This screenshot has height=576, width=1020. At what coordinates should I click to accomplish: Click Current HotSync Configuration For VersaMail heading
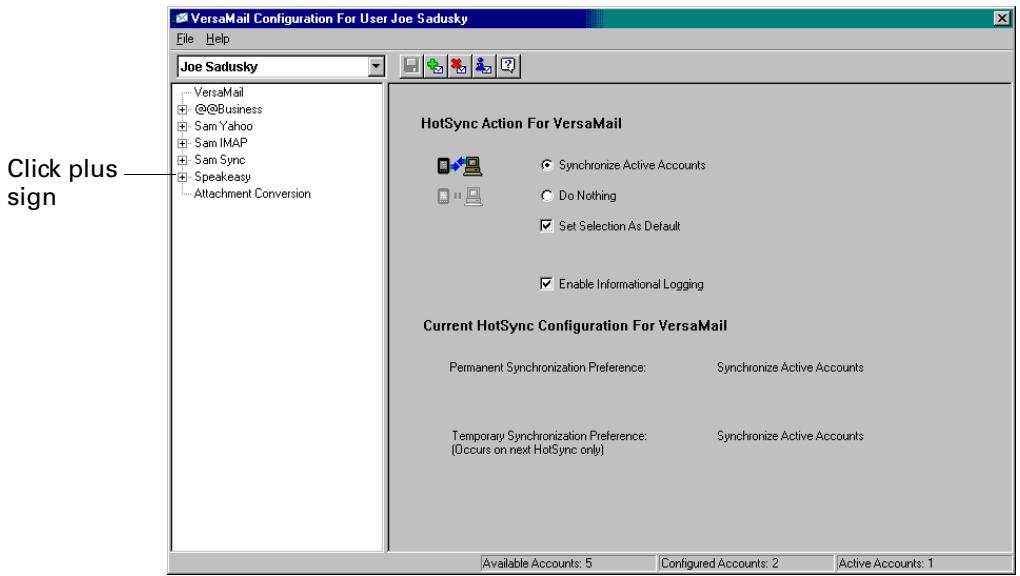tap(575, 326)
